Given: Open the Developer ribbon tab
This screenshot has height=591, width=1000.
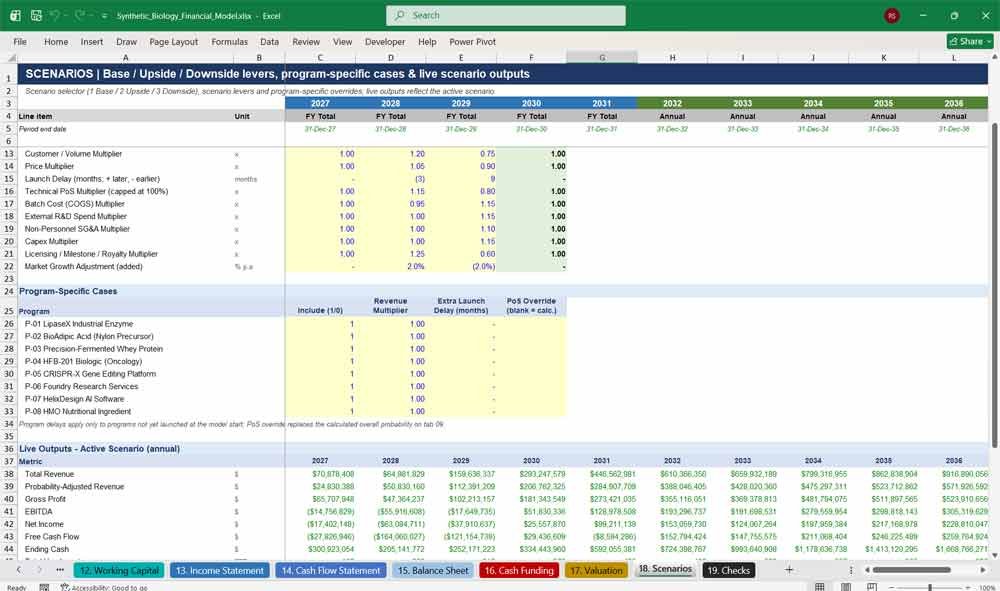Looking at the screenshot, I should (385, 41).
